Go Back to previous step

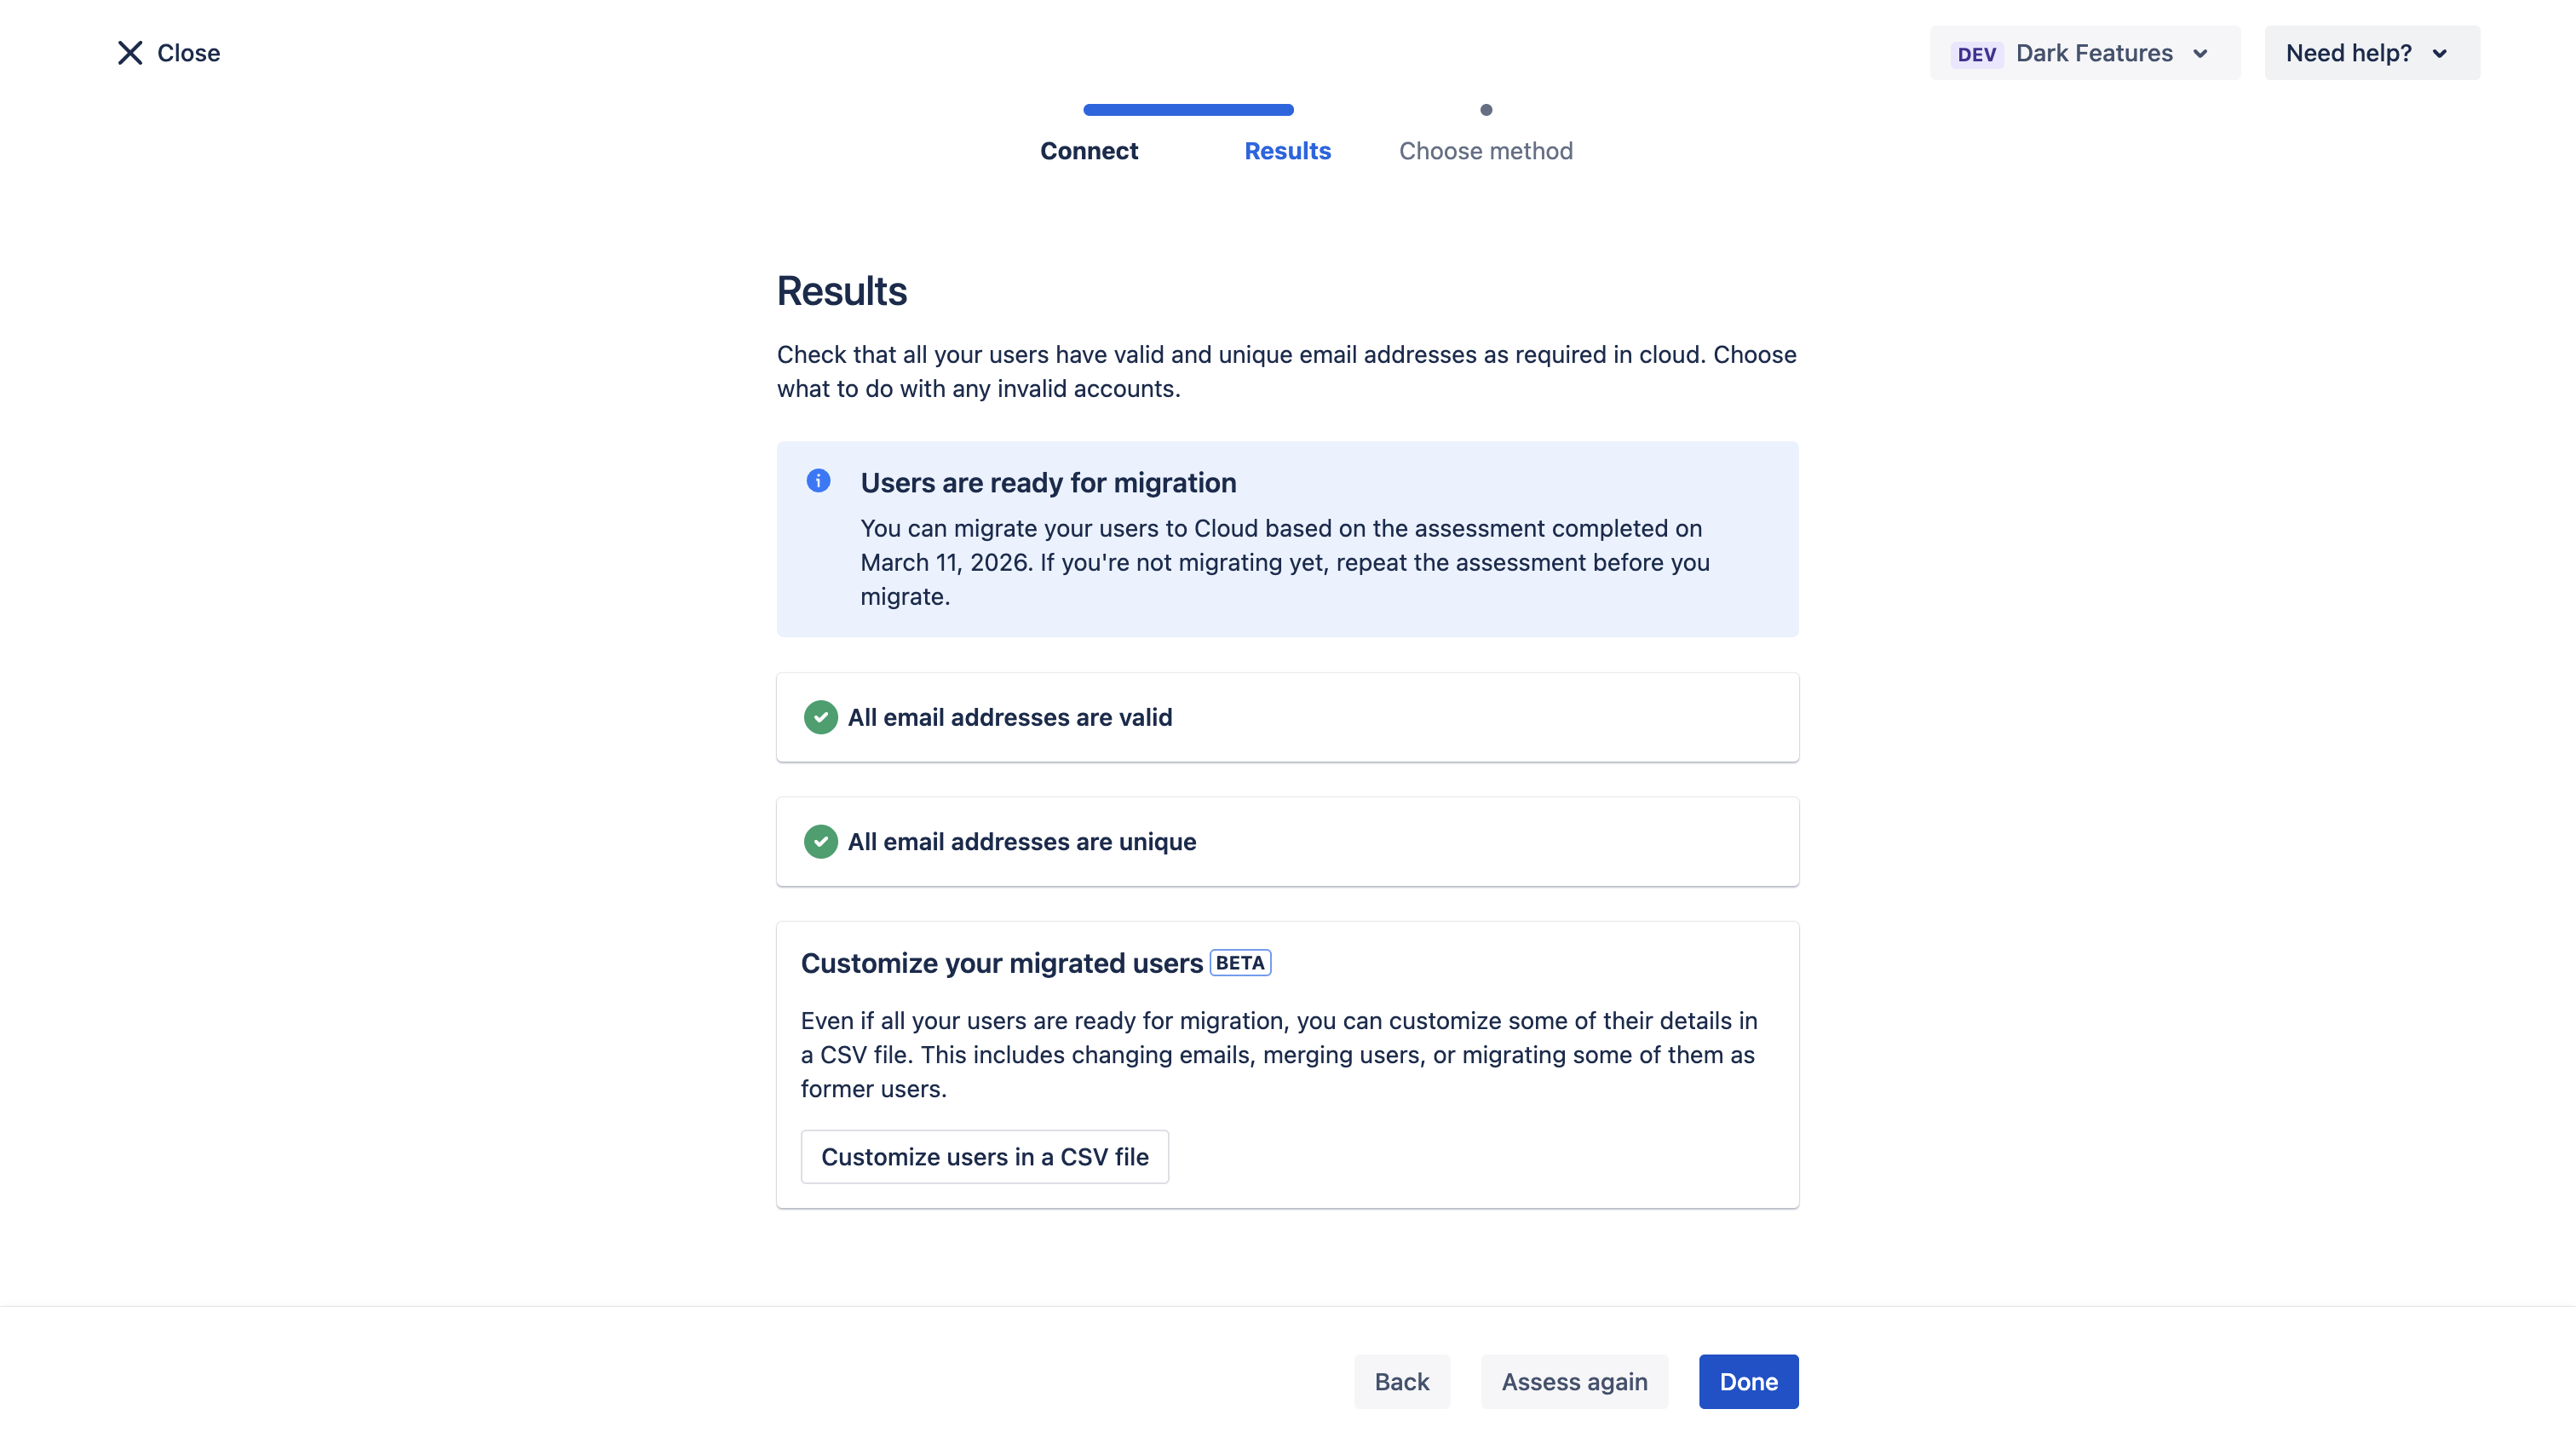1401,1381
